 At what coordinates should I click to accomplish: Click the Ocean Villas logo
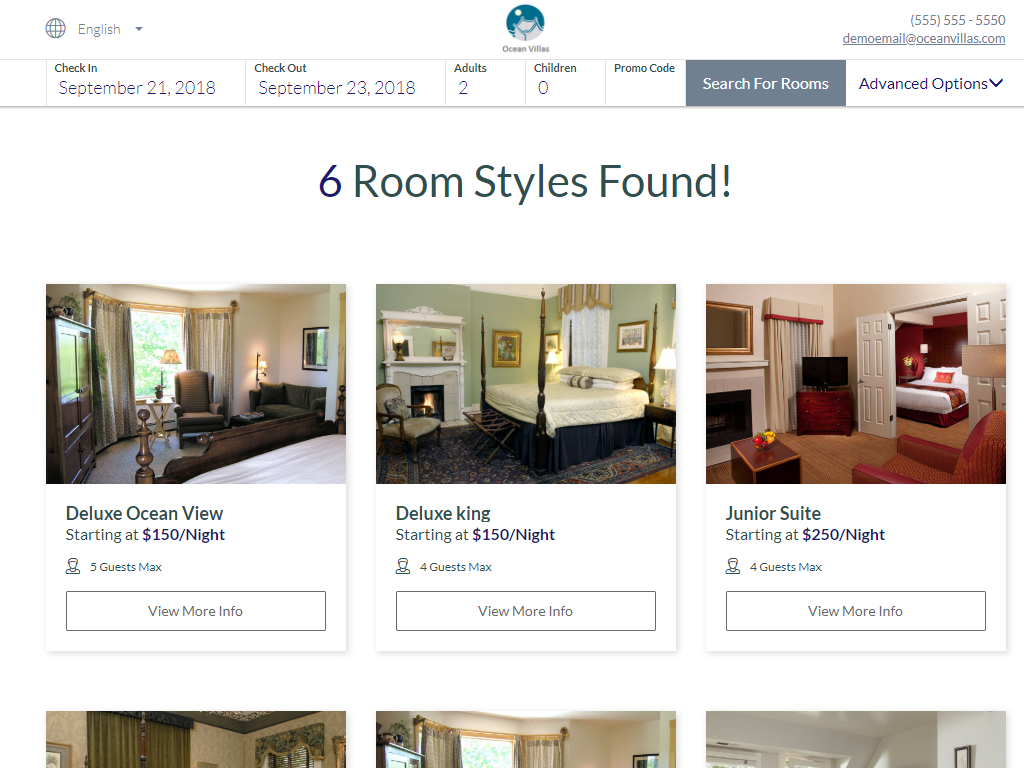(x=526, y=29)
